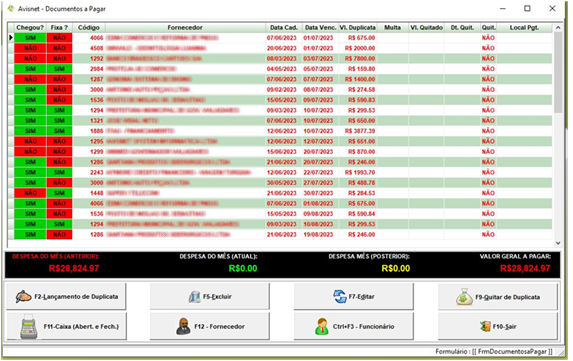Click the hand icon on F2-Lançamento de Duplicata
573x361 pixels.
click(x=23, y=296)
